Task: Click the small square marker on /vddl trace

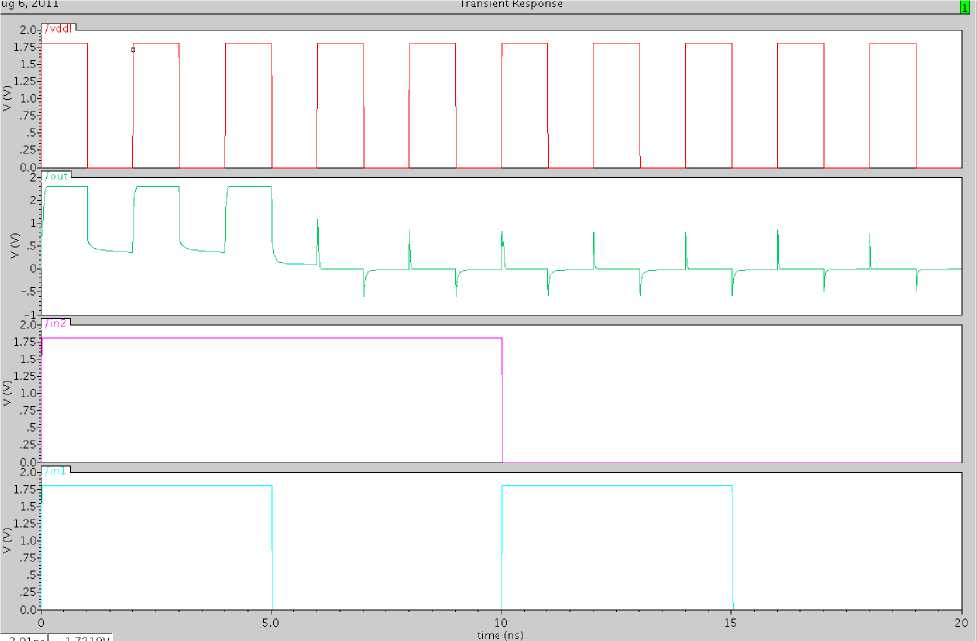Action: tap(133, 49)
